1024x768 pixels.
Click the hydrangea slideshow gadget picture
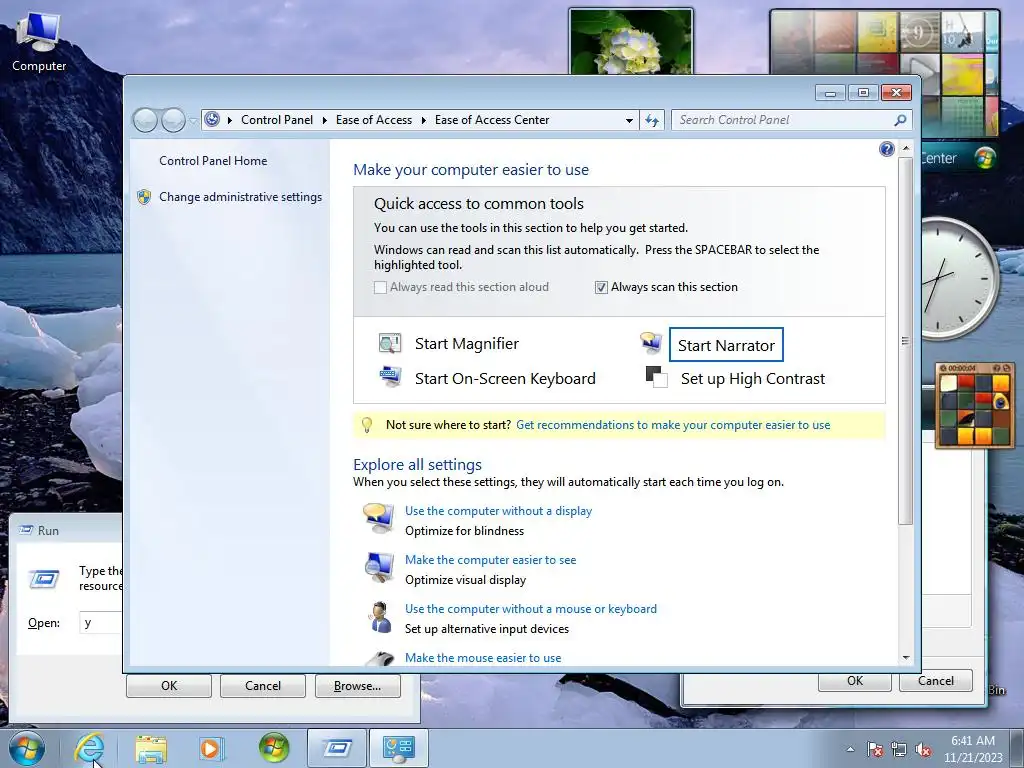(x=630, y=42)
